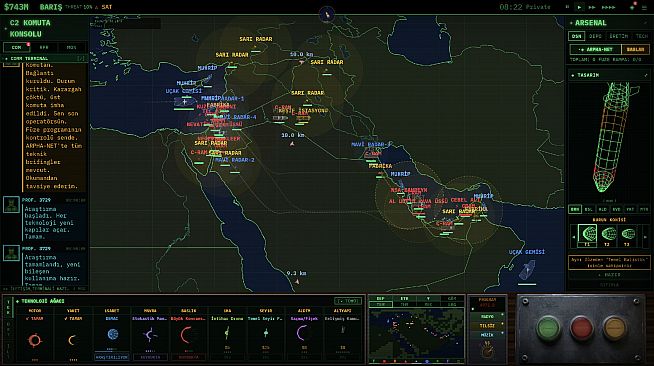Select the MOTOR technology node icon

(35, 340)
